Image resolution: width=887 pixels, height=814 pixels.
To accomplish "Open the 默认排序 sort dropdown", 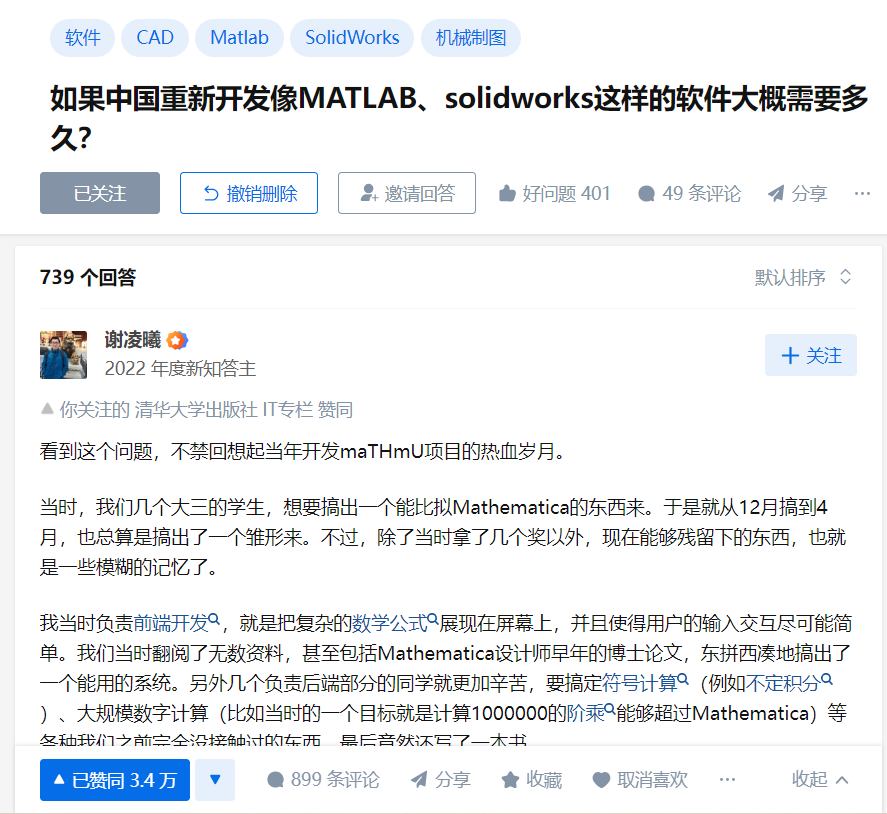I will point(803,277).
